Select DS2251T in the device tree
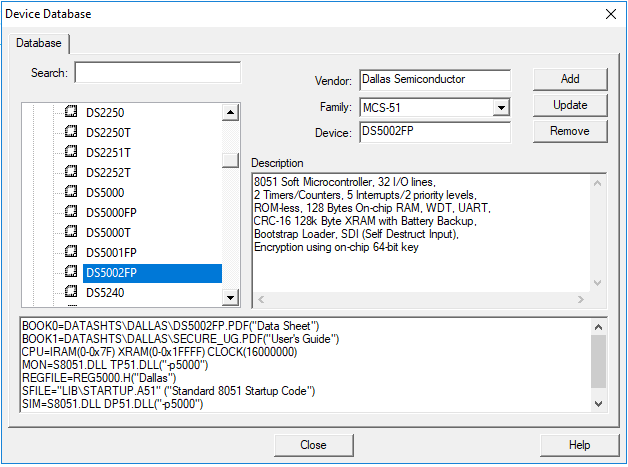628x467 pixels. pyautogui.click(x=108, y=153)
